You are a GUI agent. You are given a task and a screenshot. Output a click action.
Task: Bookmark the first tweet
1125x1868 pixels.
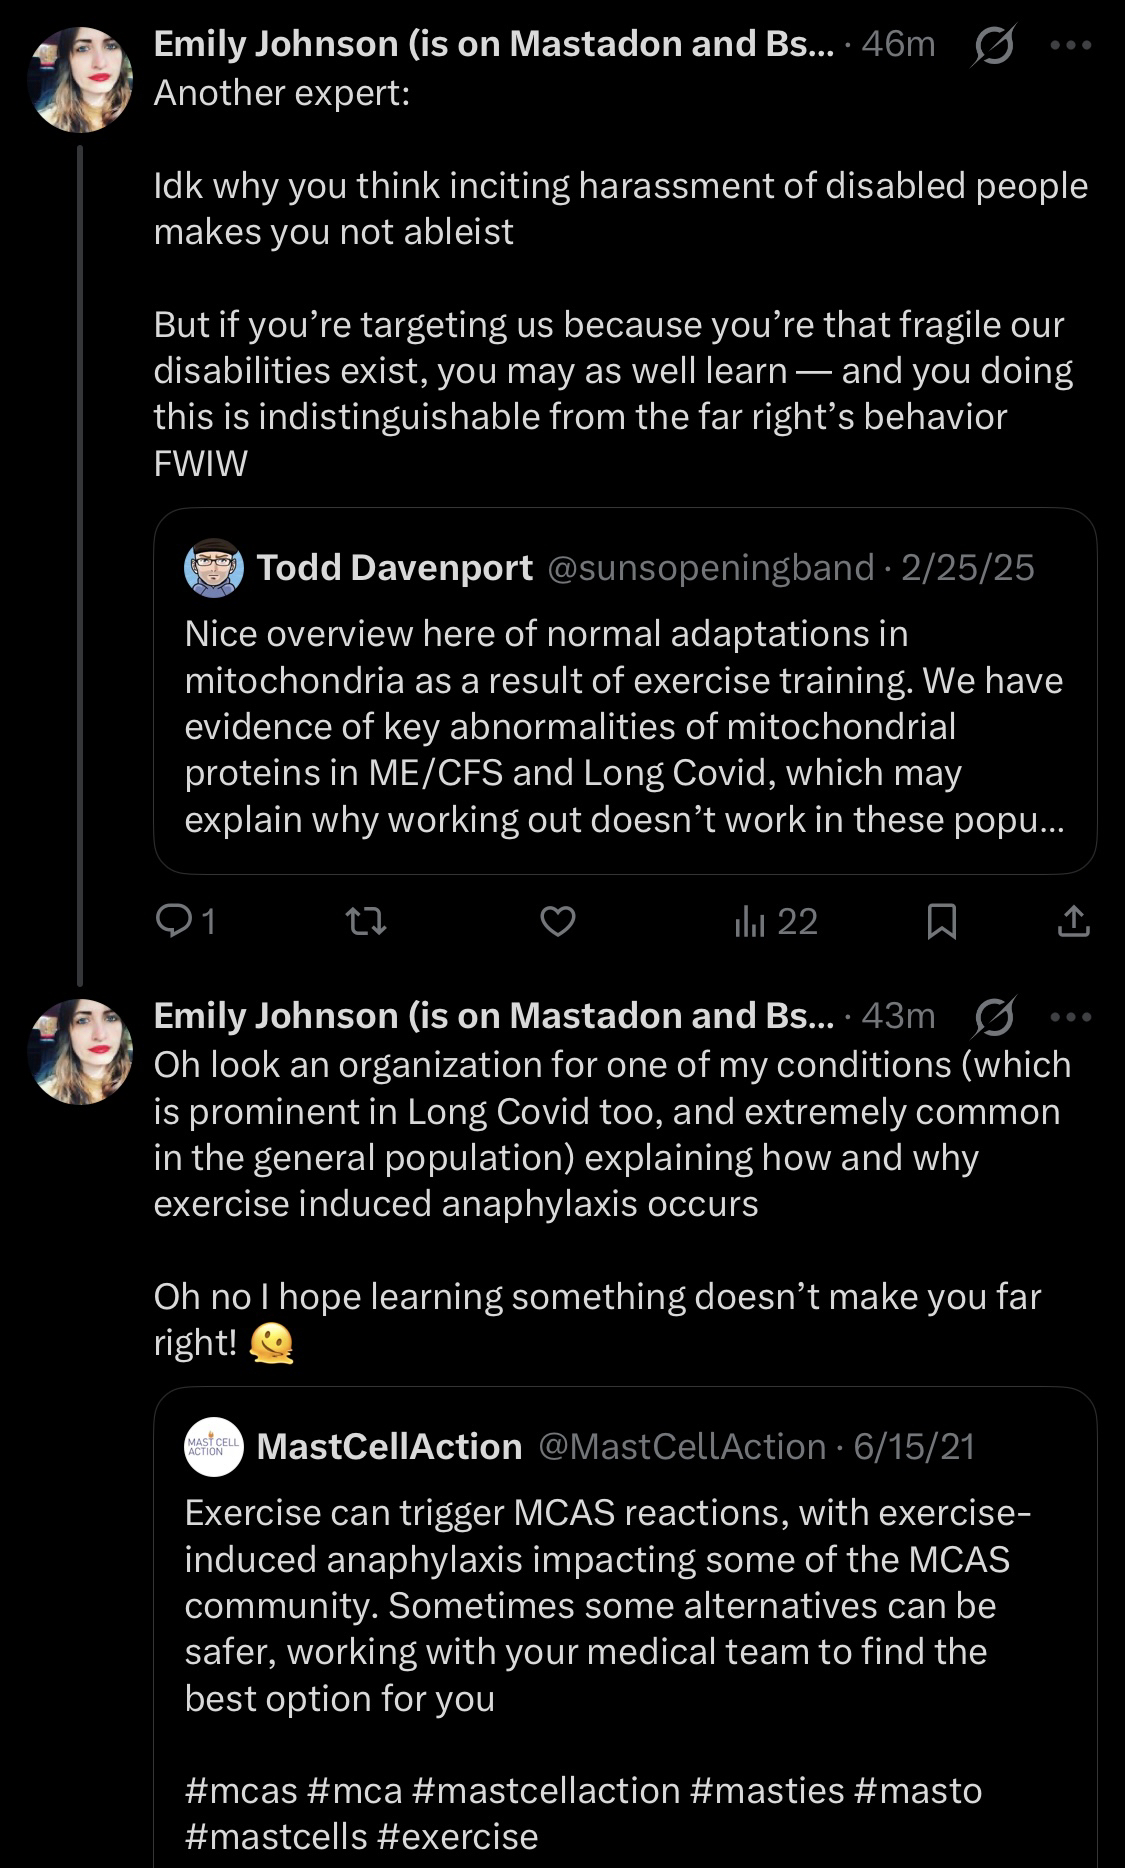941,921
